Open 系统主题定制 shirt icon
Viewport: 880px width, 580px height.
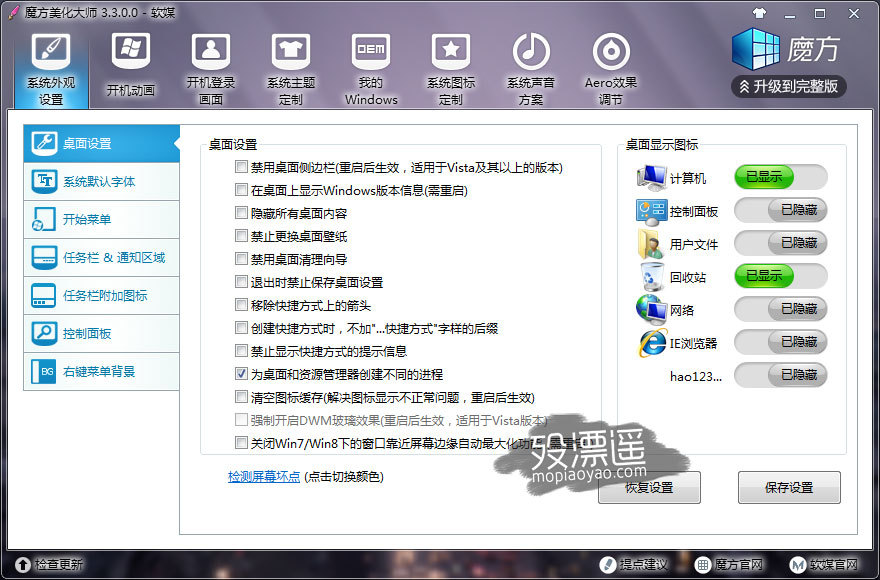(291, 51)
